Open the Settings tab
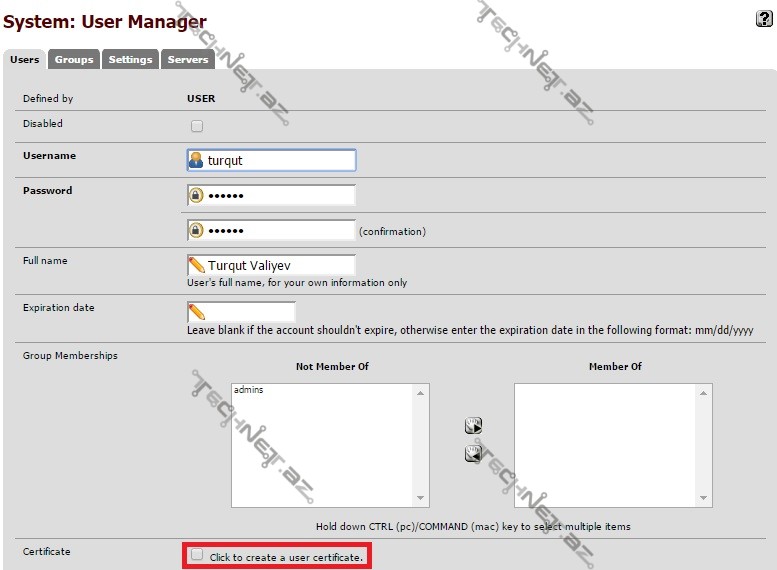777x570 pixels. click(130, 60)
